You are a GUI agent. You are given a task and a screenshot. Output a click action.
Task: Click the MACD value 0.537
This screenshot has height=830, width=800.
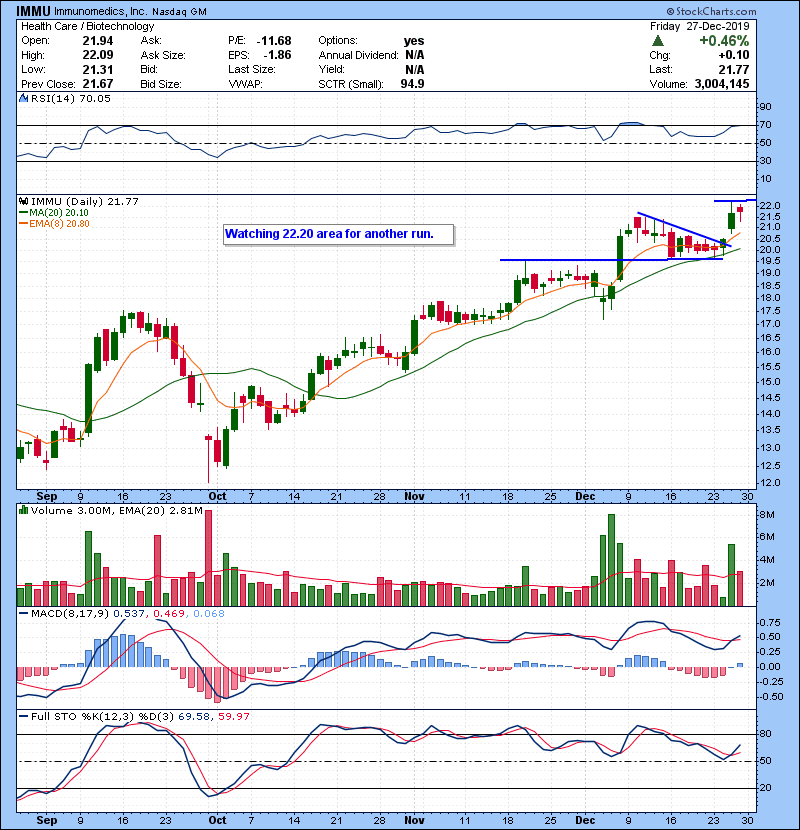coord(129,614)
